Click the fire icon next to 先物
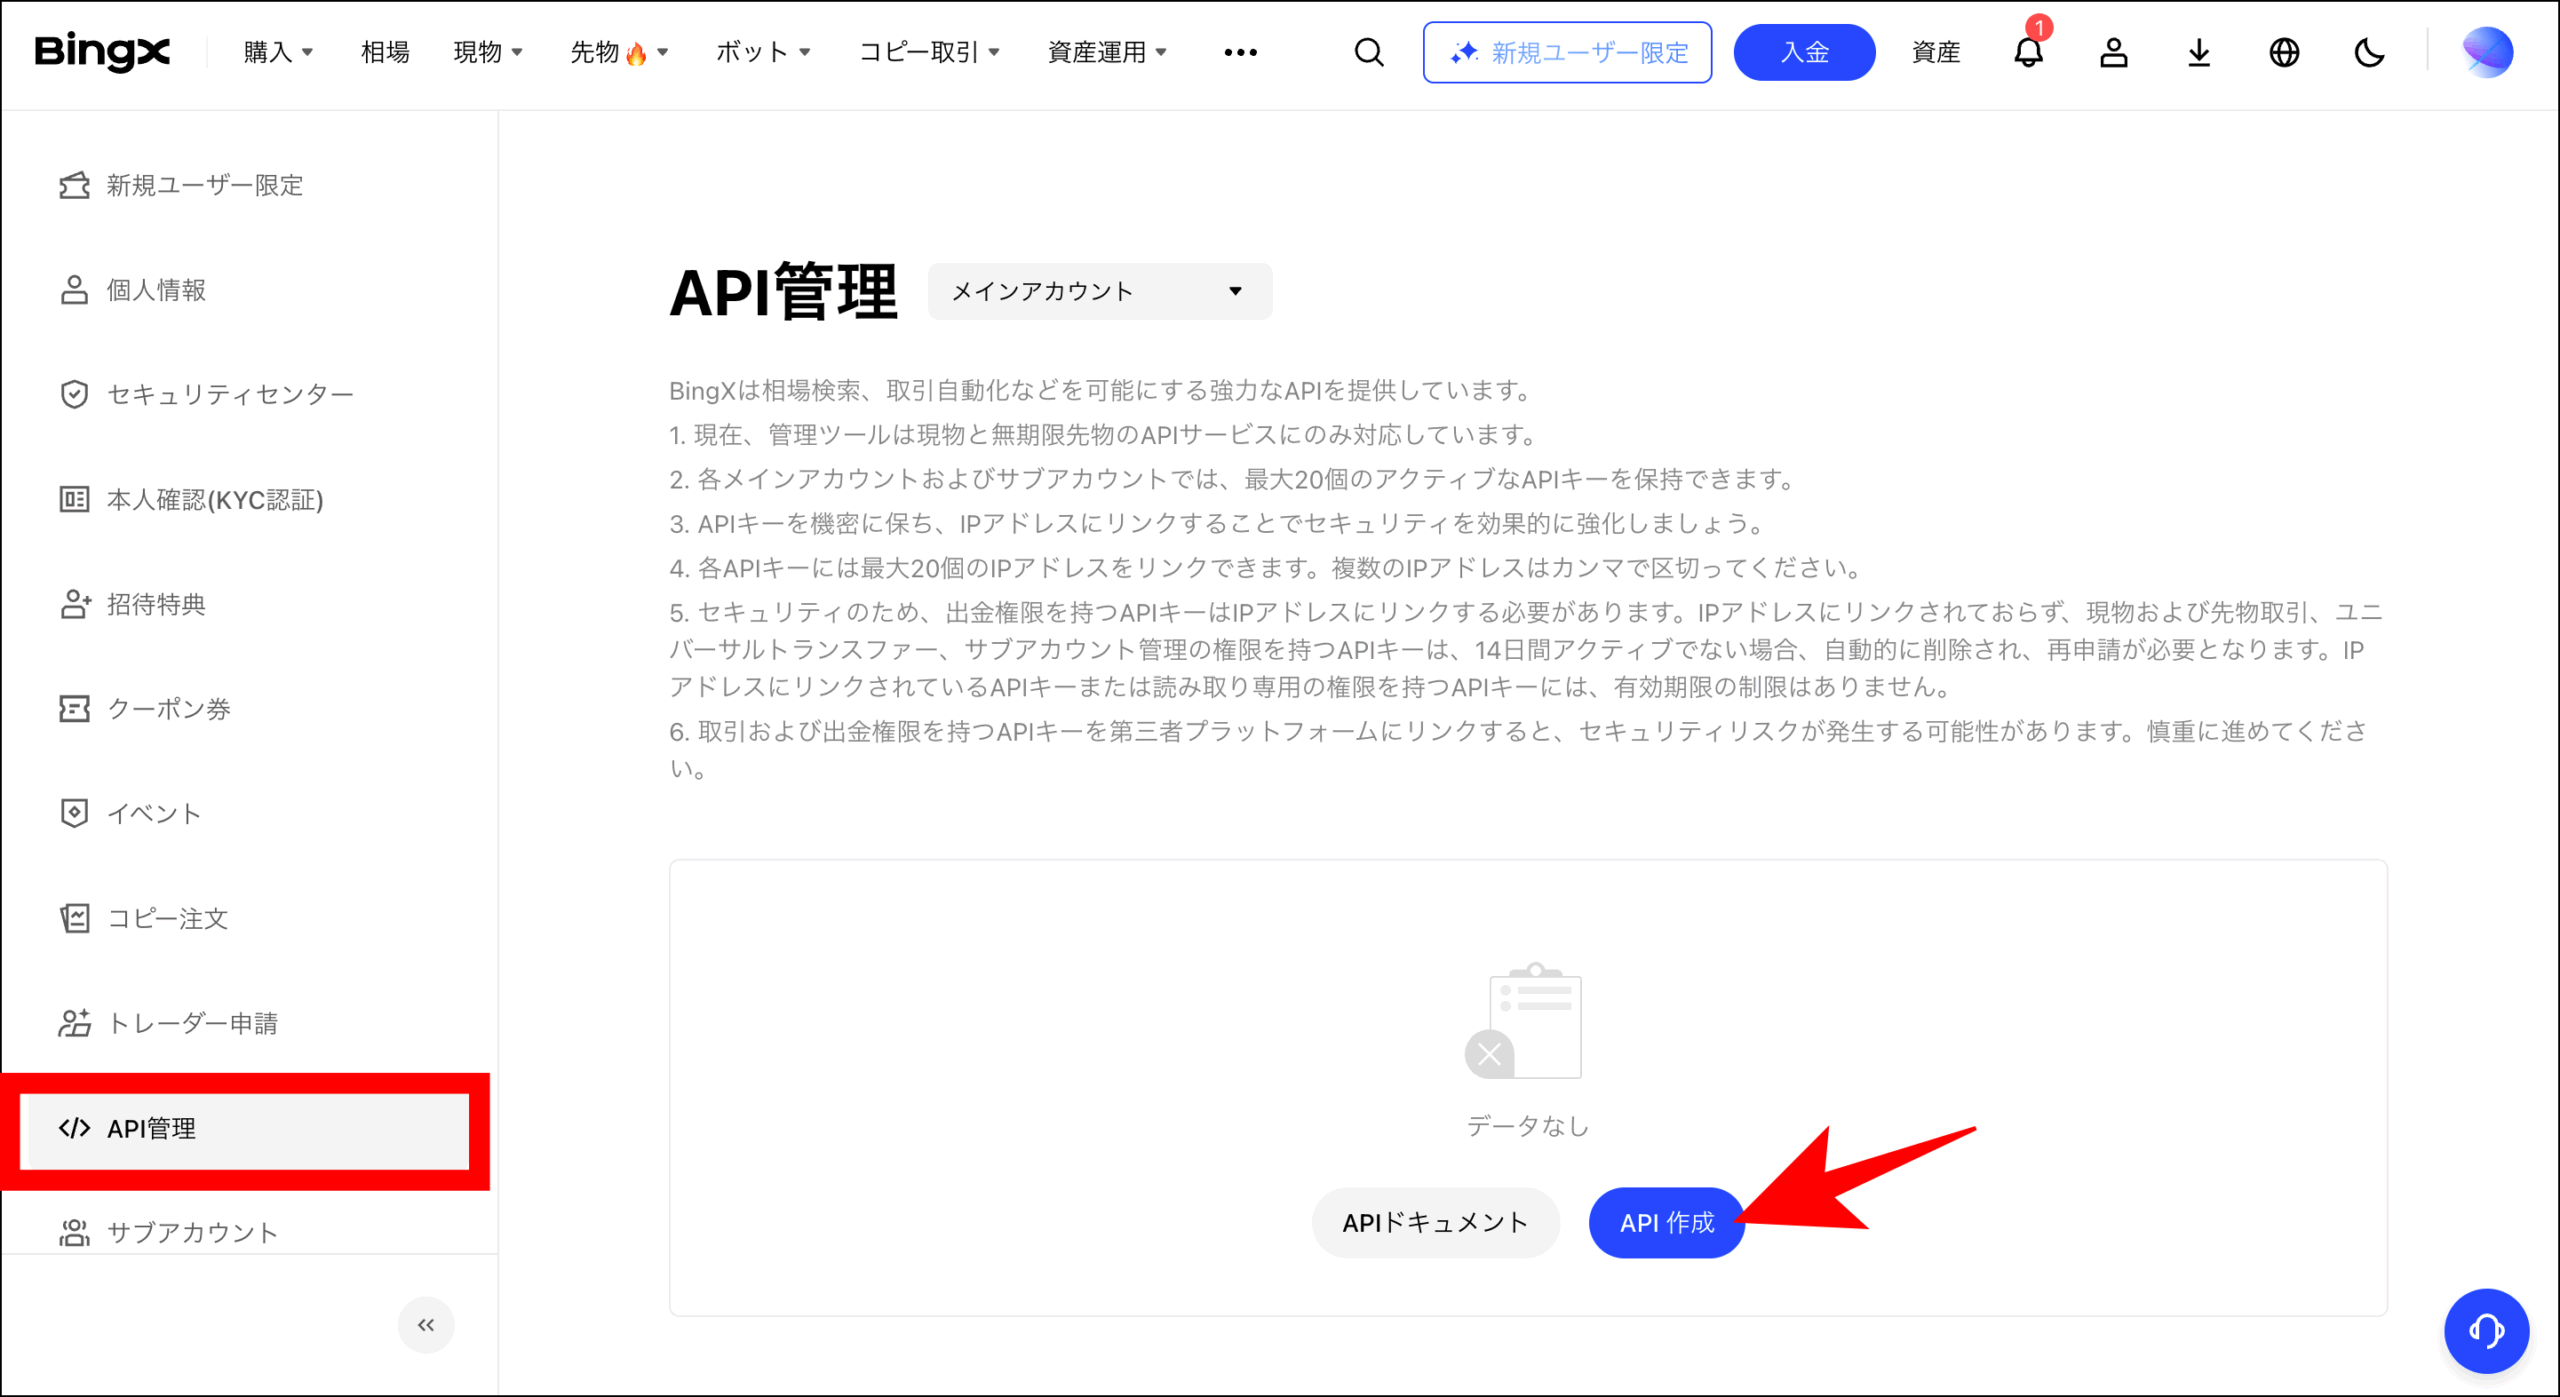 pos(636,53)
